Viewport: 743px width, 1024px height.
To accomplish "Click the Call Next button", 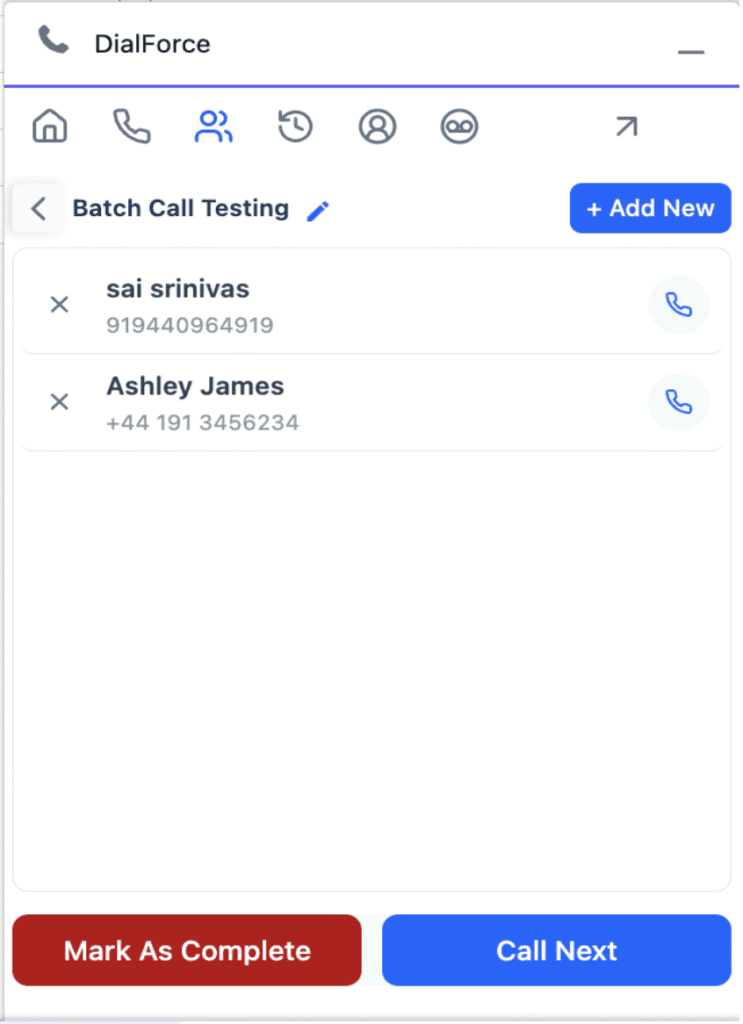I will tap(556, 950).
